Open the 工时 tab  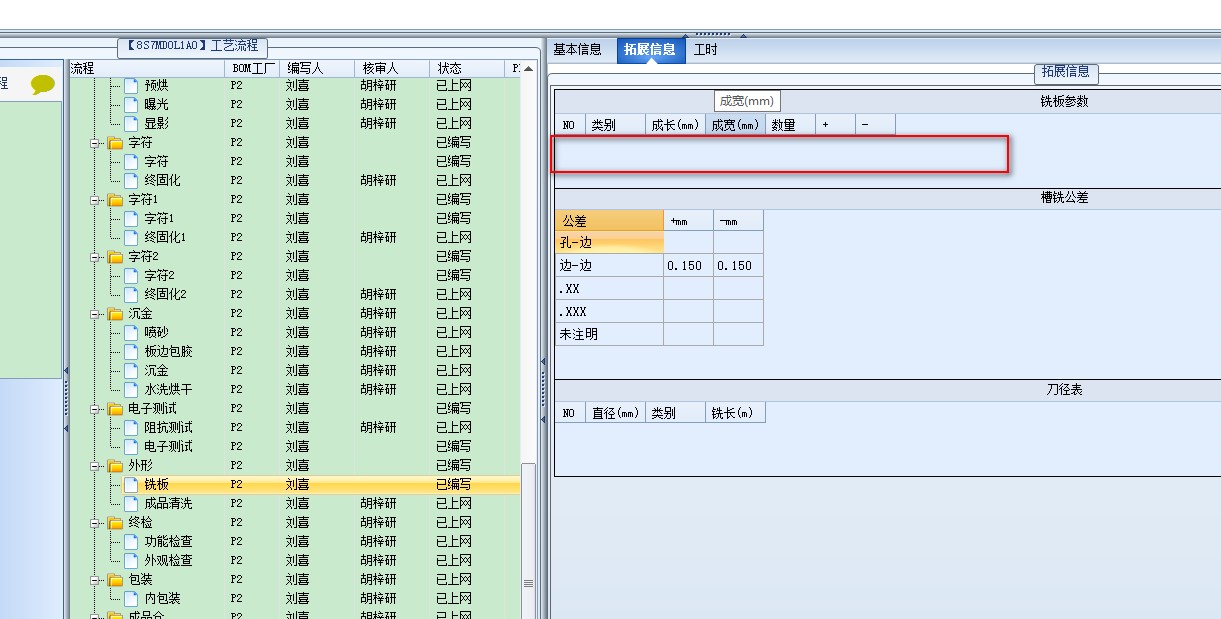click(705, 50)
